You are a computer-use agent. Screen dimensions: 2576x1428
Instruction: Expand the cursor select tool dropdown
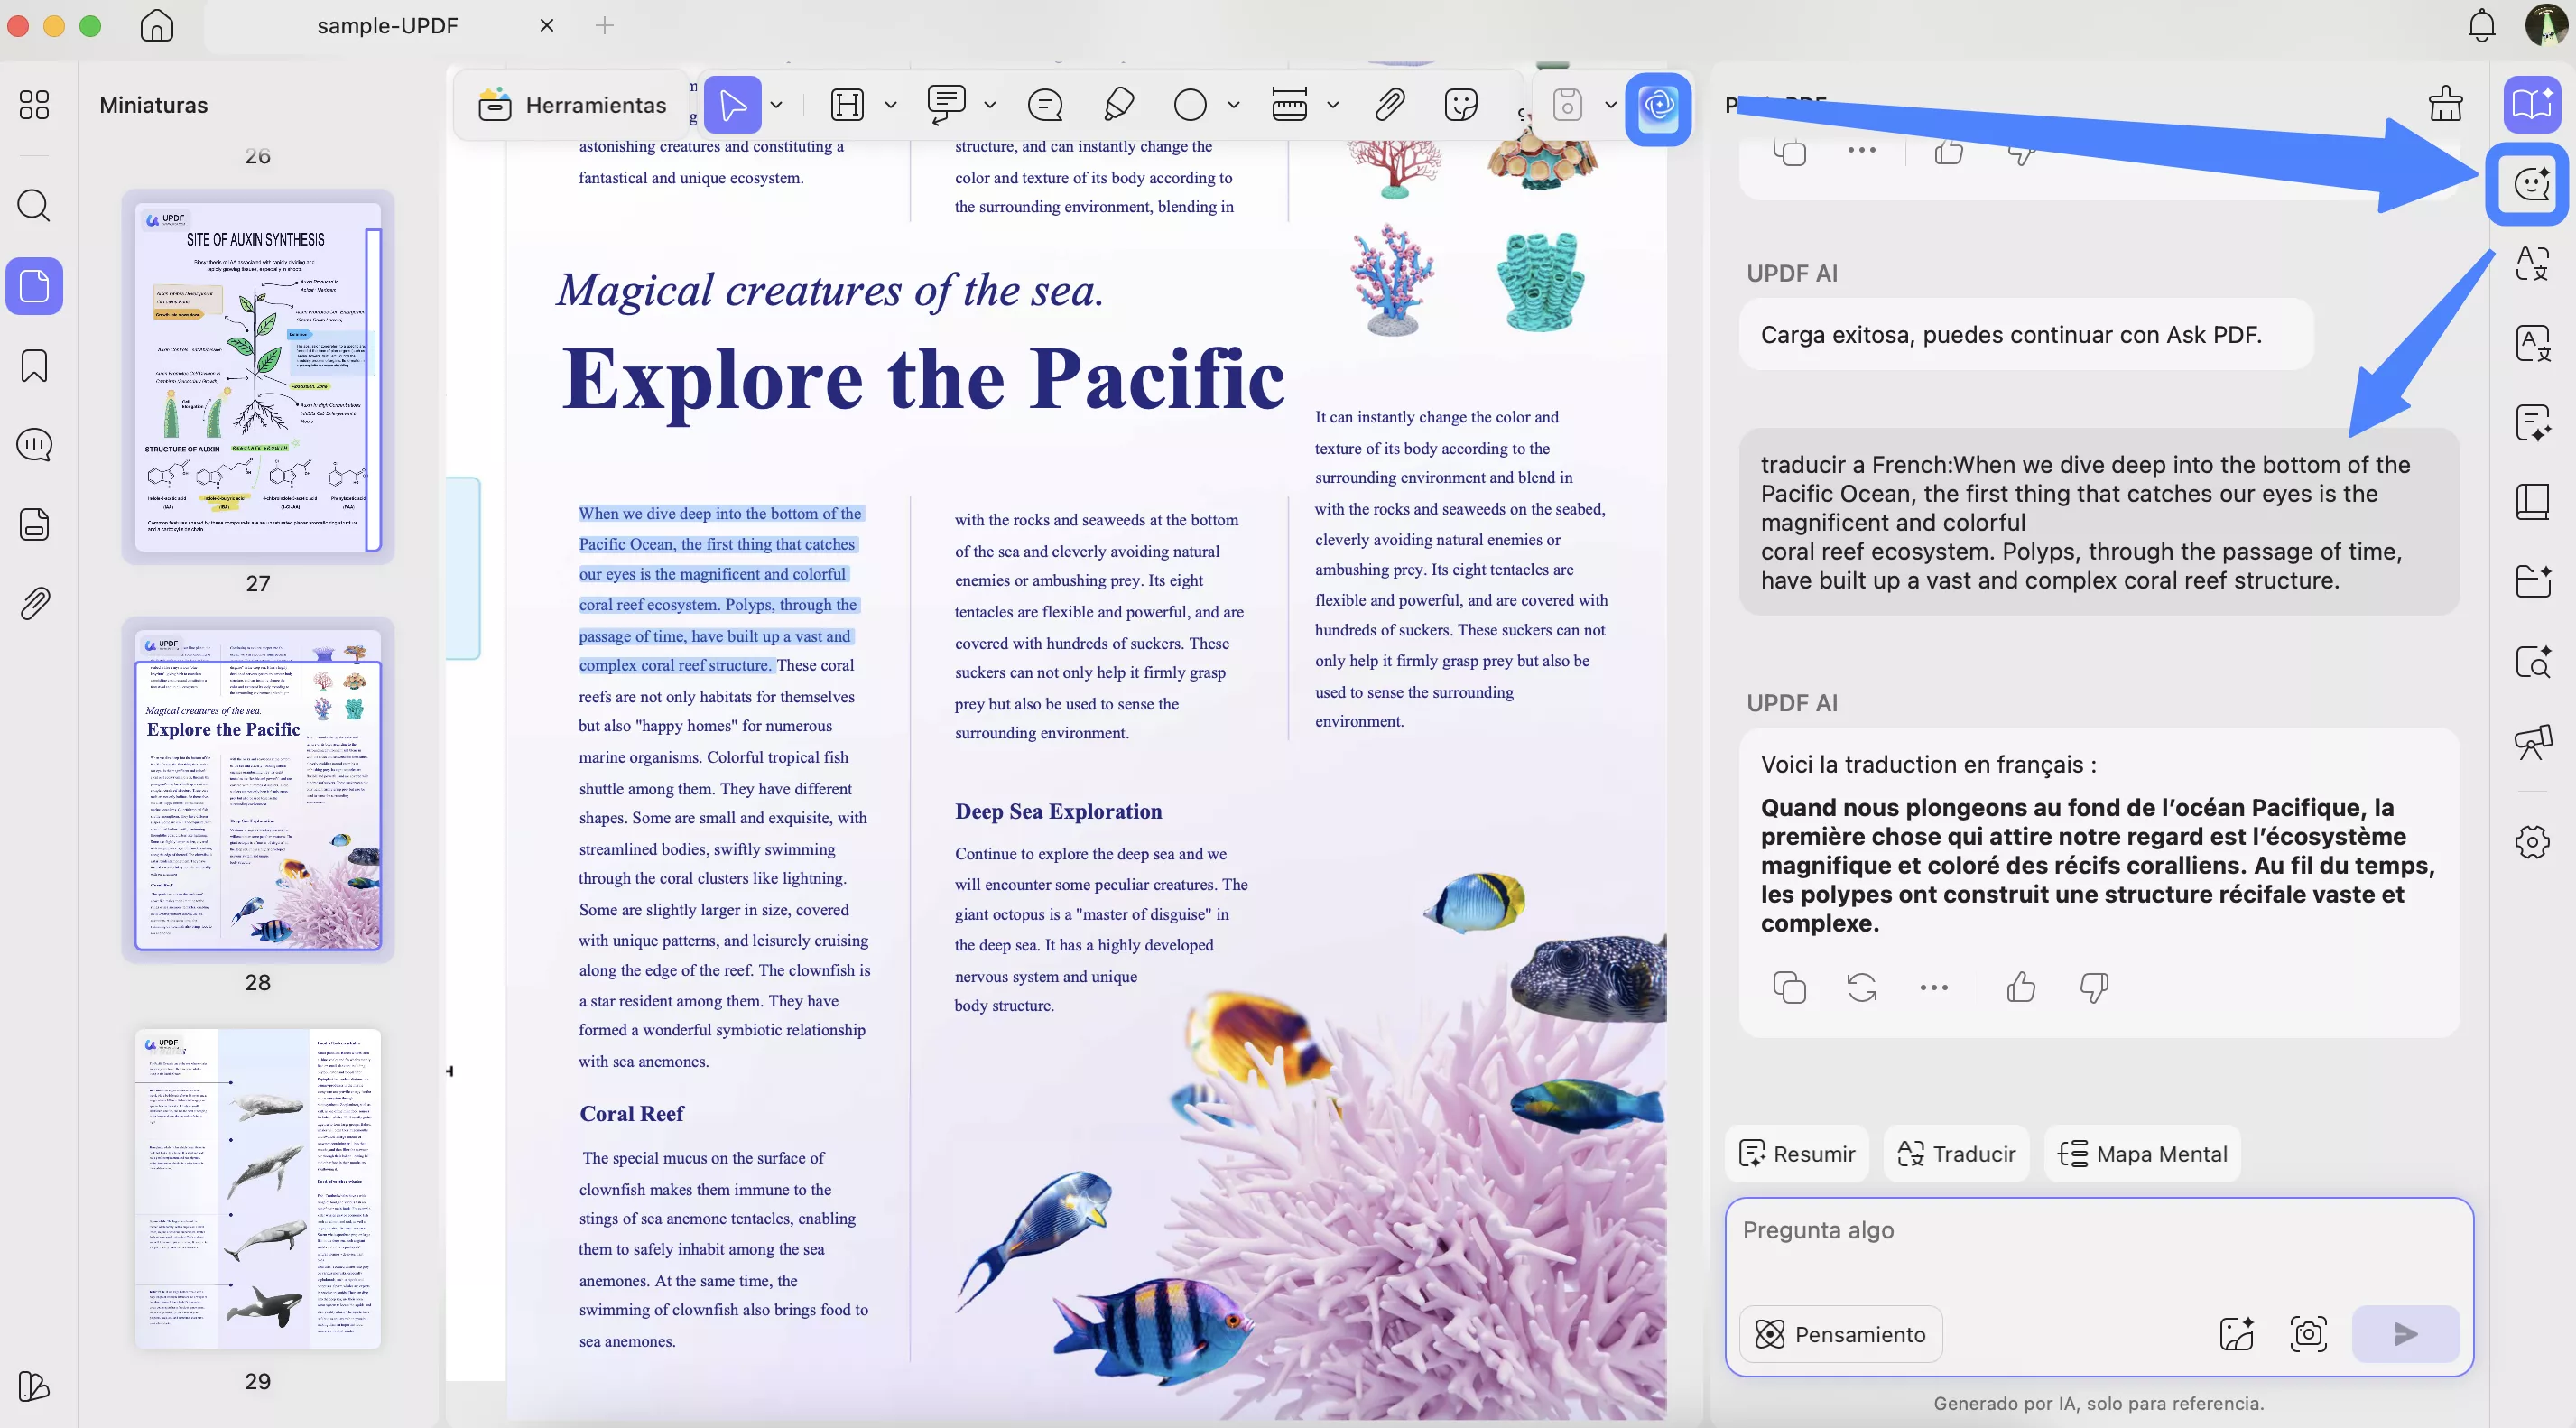pyautogui.click(x=777, y=104)
